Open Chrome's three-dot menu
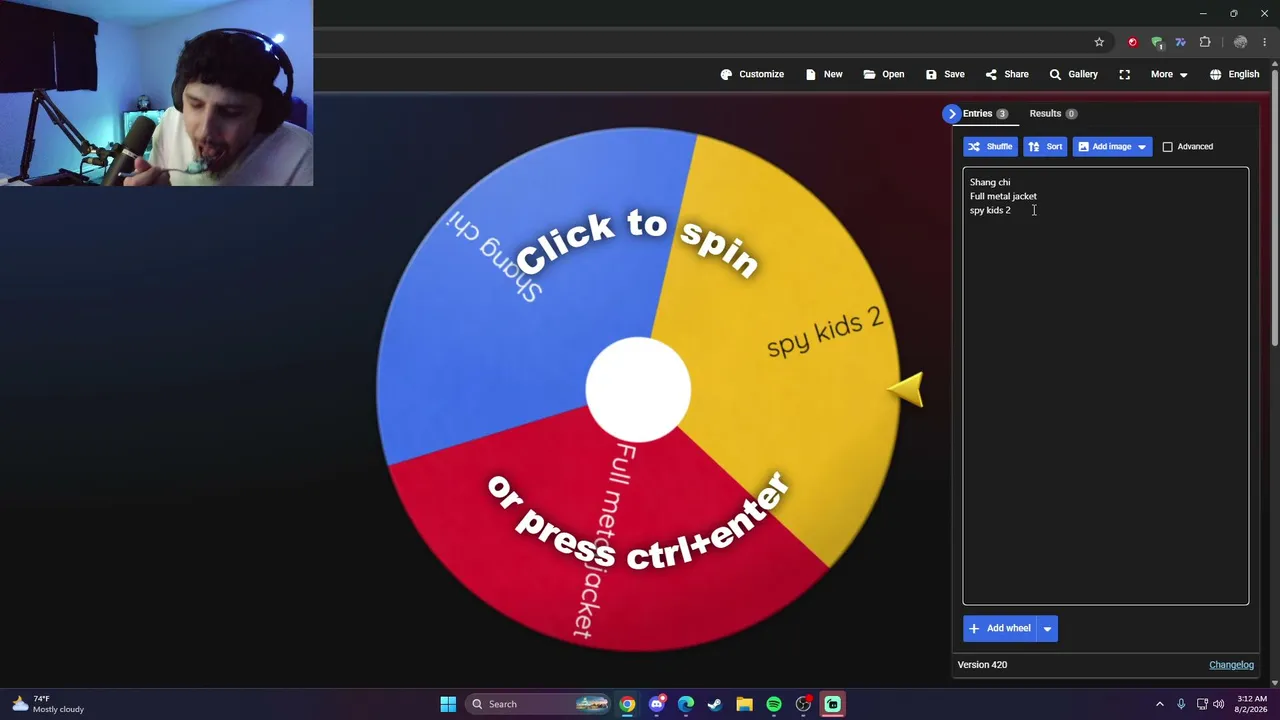Viewport: 1280px width, 720px height. pyautogui.click(x=1264, y=42)
